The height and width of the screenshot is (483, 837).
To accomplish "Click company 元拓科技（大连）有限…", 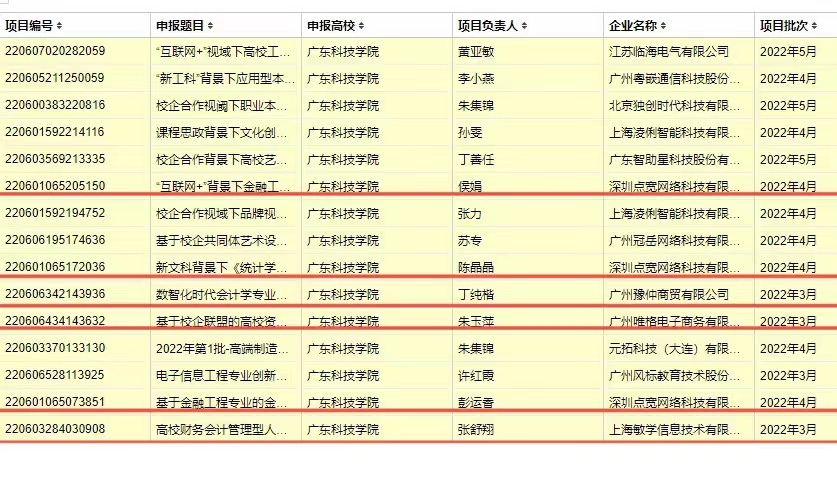I will 674,348.
